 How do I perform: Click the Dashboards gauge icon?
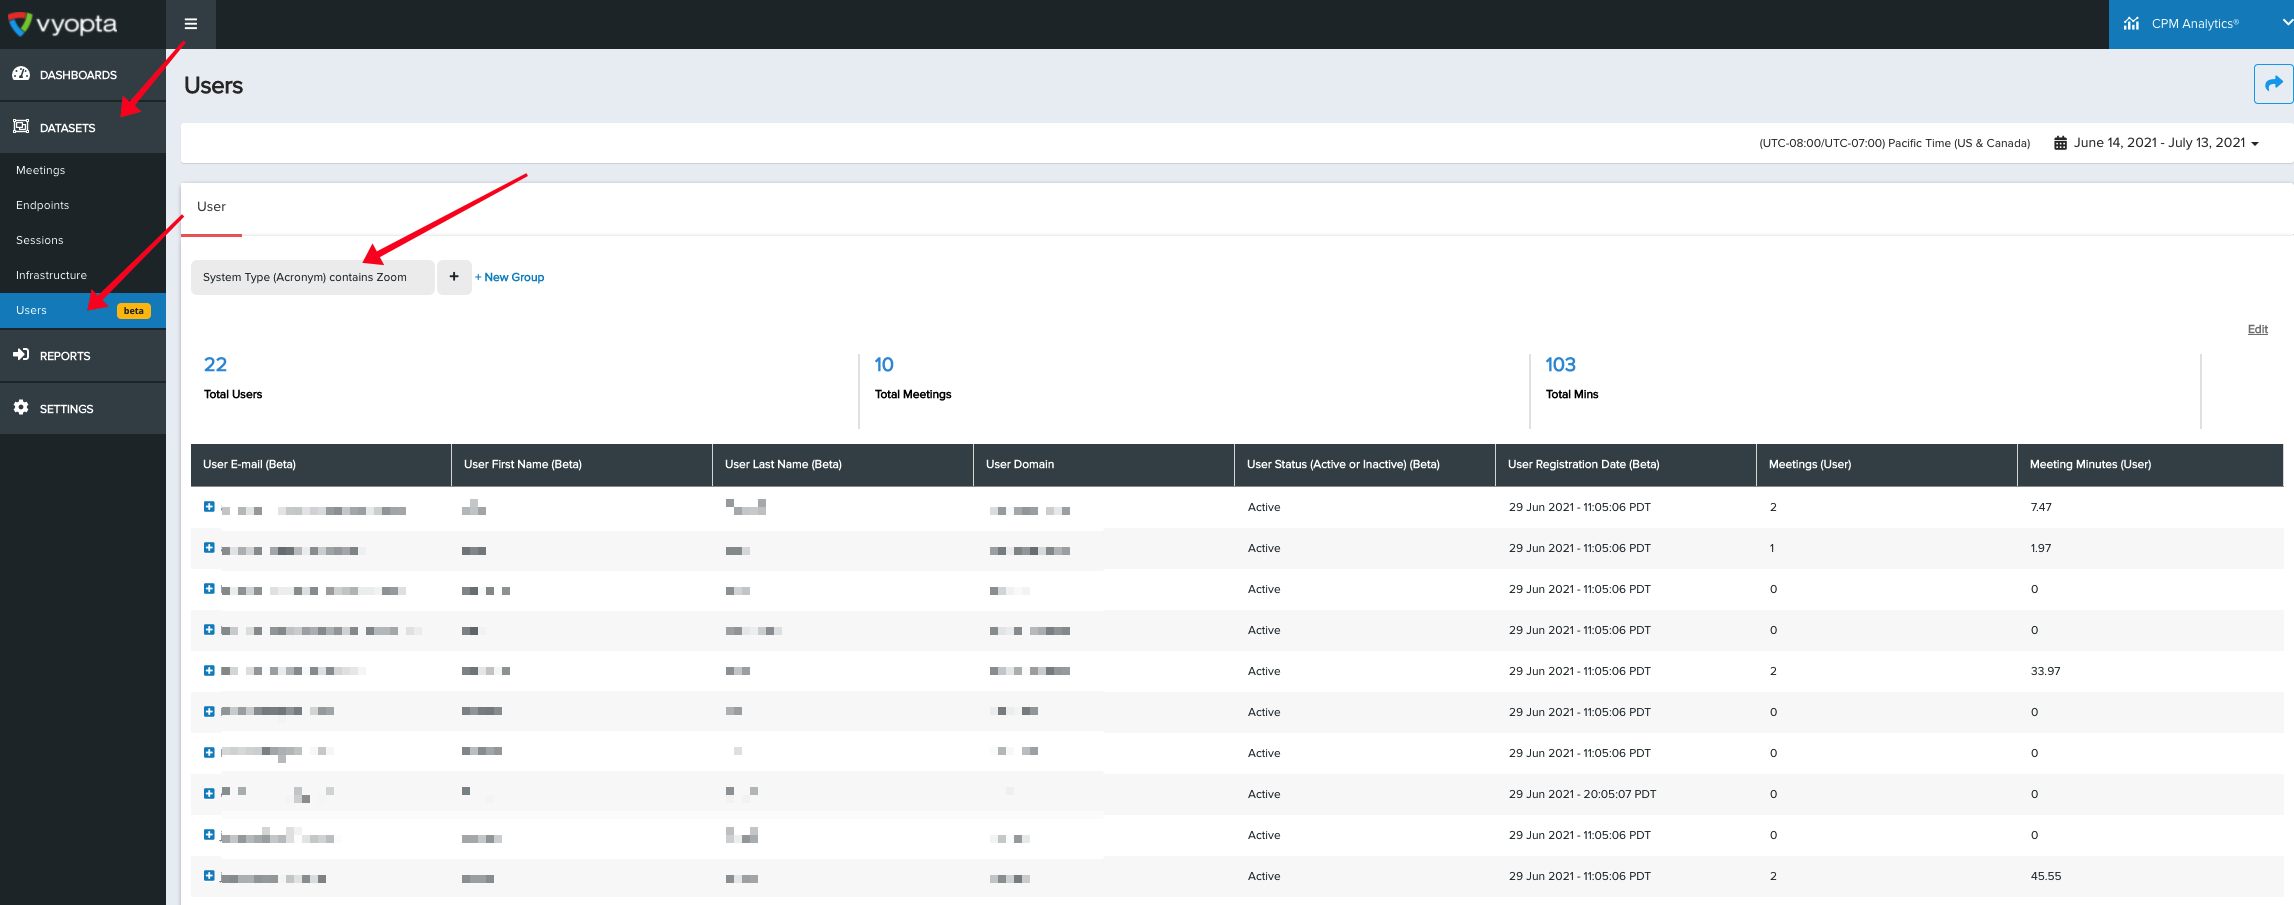21,74
